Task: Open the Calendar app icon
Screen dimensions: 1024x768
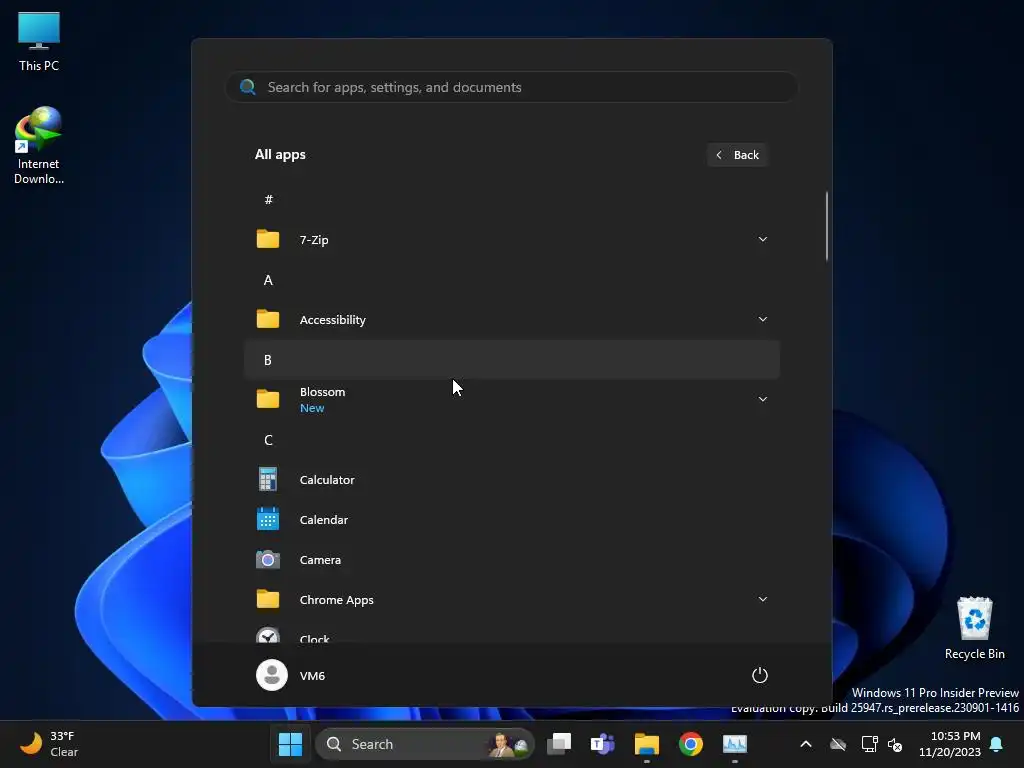Action: pos(268,519)
